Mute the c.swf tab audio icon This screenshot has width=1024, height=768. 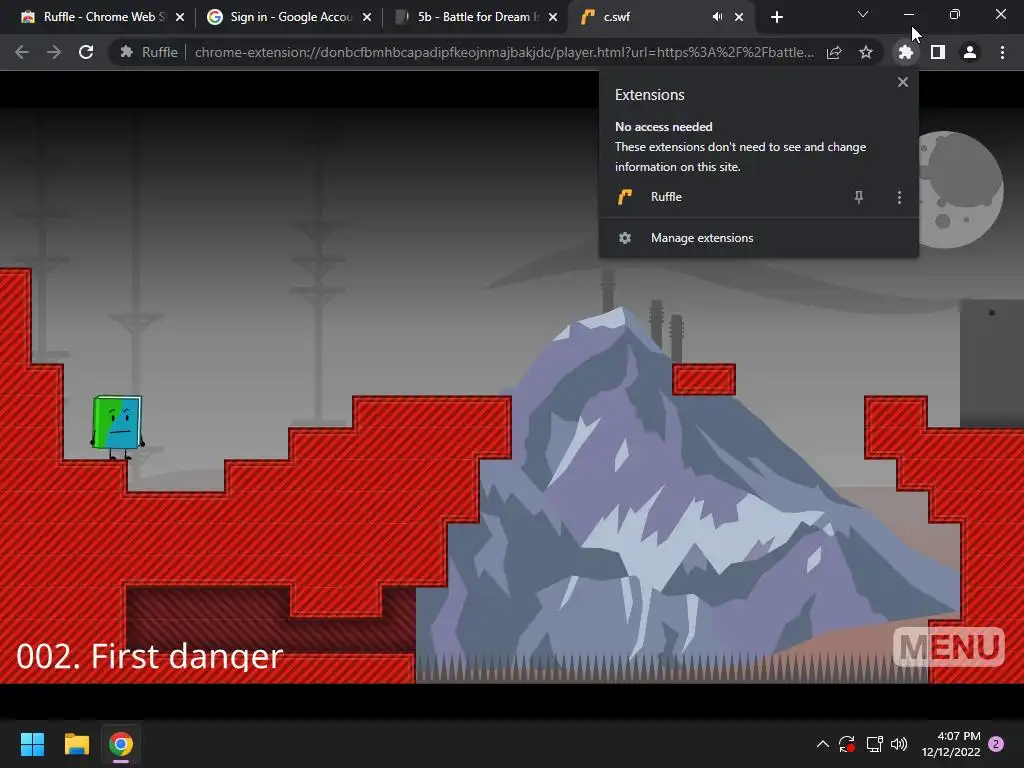(x=717, y=17)
